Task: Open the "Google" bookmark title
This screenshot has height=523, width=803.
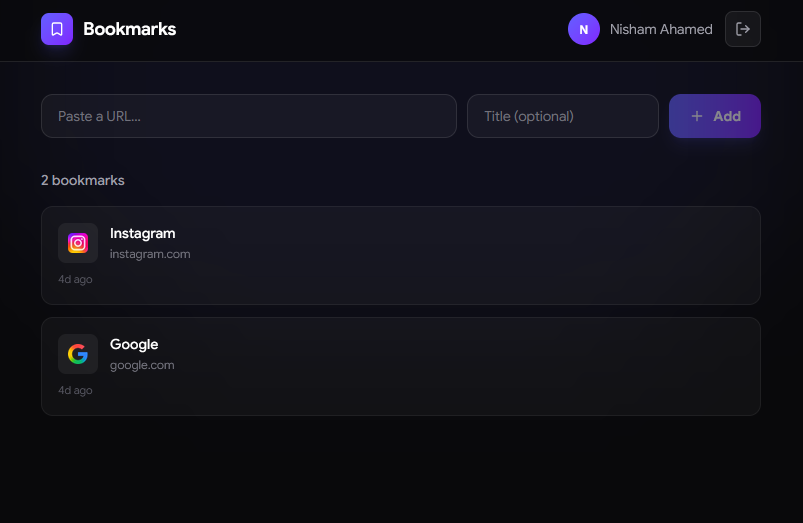Action: 134,344
